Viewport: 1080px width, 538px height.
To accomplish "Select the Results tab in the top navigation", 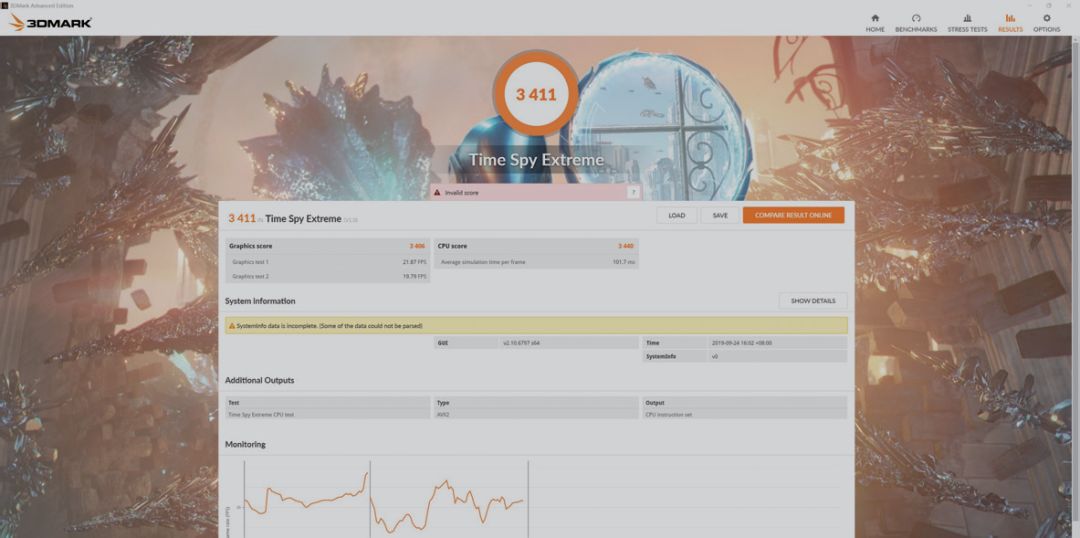I will [x=1010, y=23].
